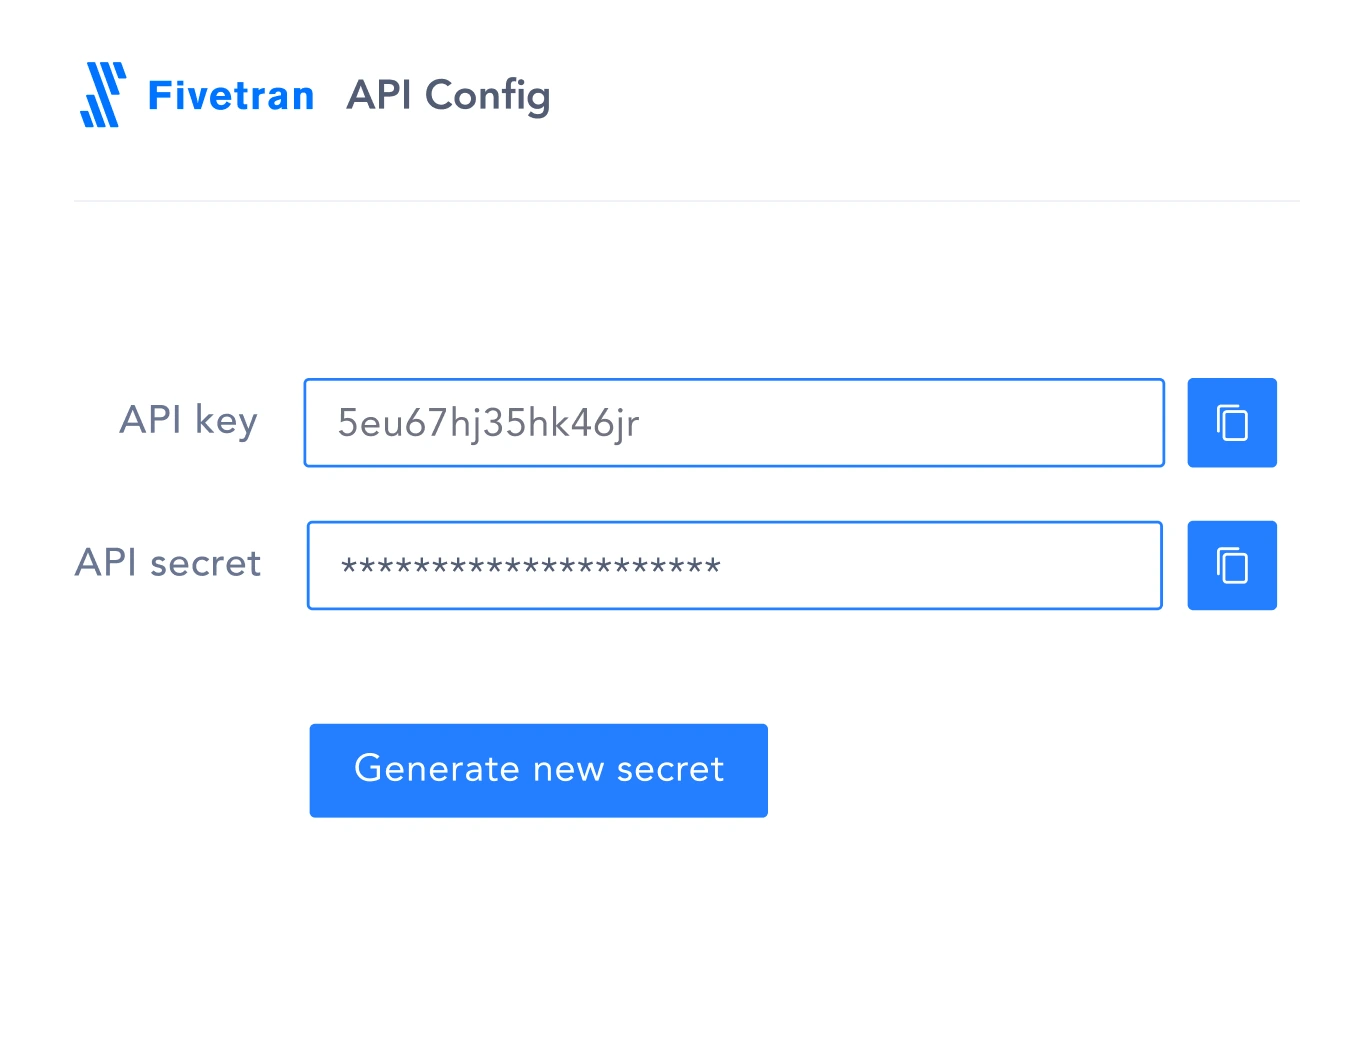Click the 5eu67hj35hk46jr key value text
The height and width of the screenshot is (1062, 1358).
[488, 424]
